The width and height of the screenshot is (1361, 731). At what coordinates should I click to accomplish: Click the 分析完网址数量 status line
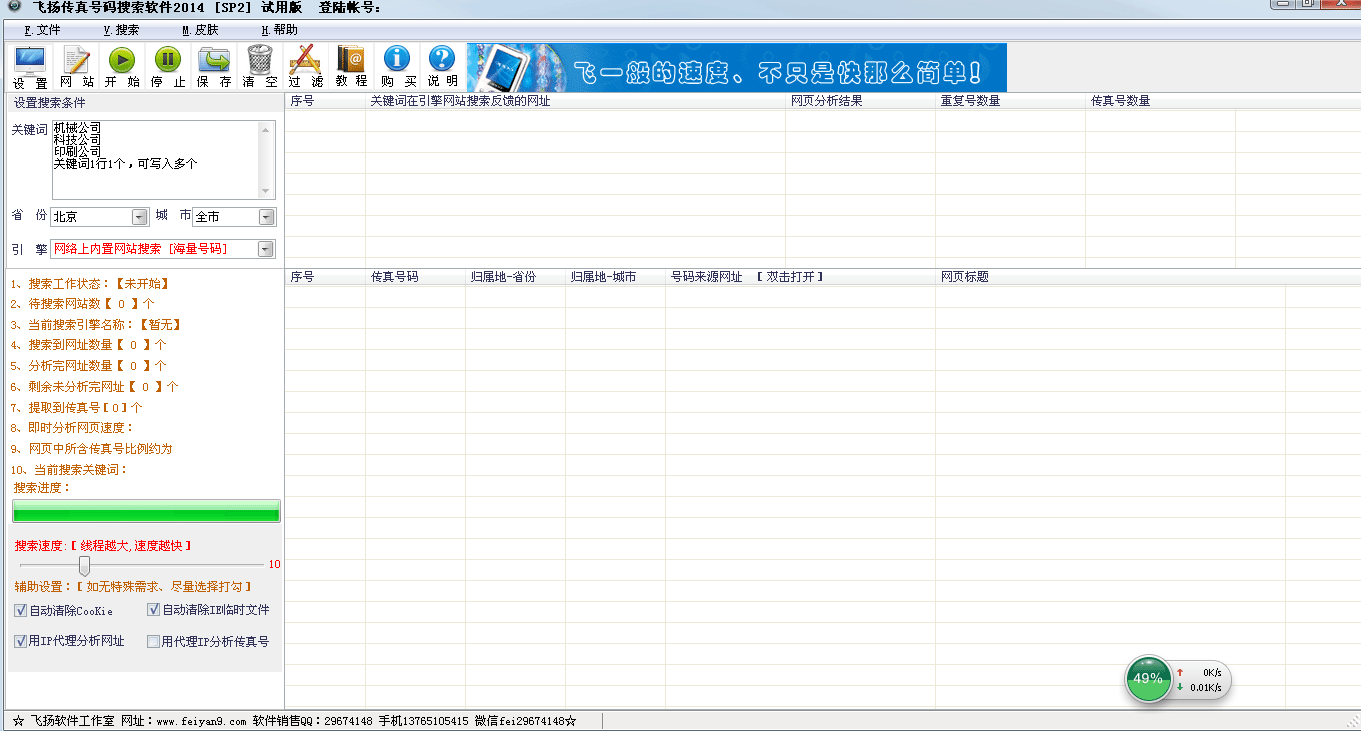click(89, 366)
